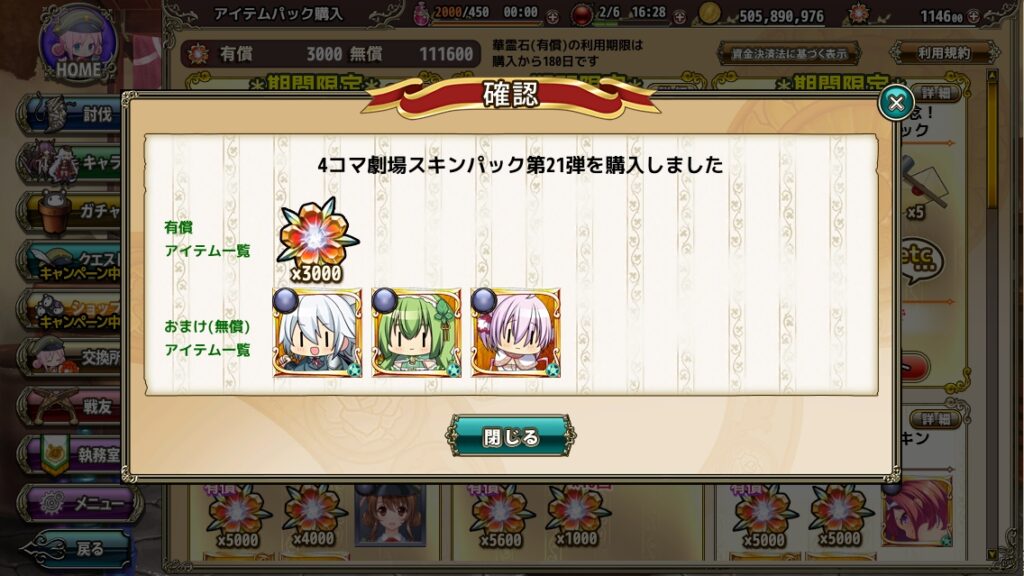Select the green-haired character skin icon
This screenshot has height=576, width=1024.
(x=417, y=333)
